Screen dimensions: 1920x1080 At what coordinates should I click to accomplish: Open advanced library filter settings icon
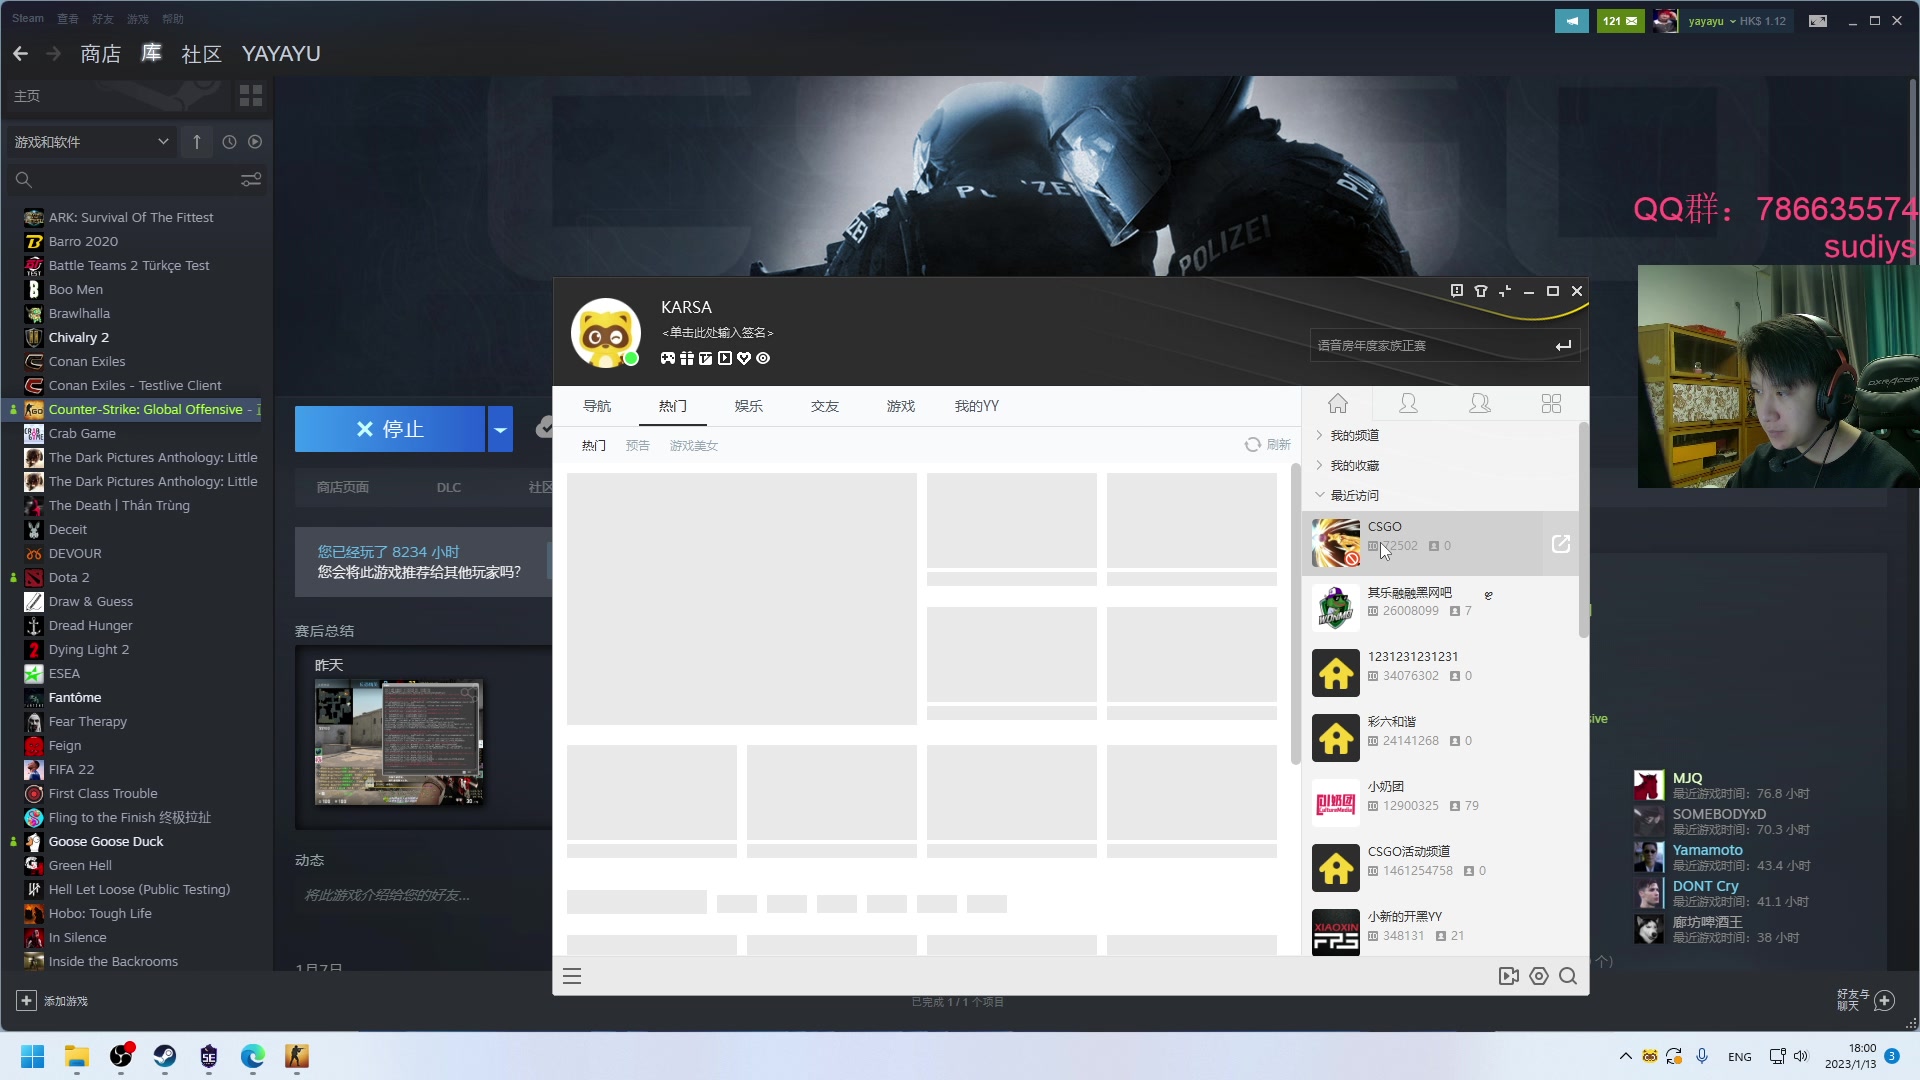click(251, 179)
